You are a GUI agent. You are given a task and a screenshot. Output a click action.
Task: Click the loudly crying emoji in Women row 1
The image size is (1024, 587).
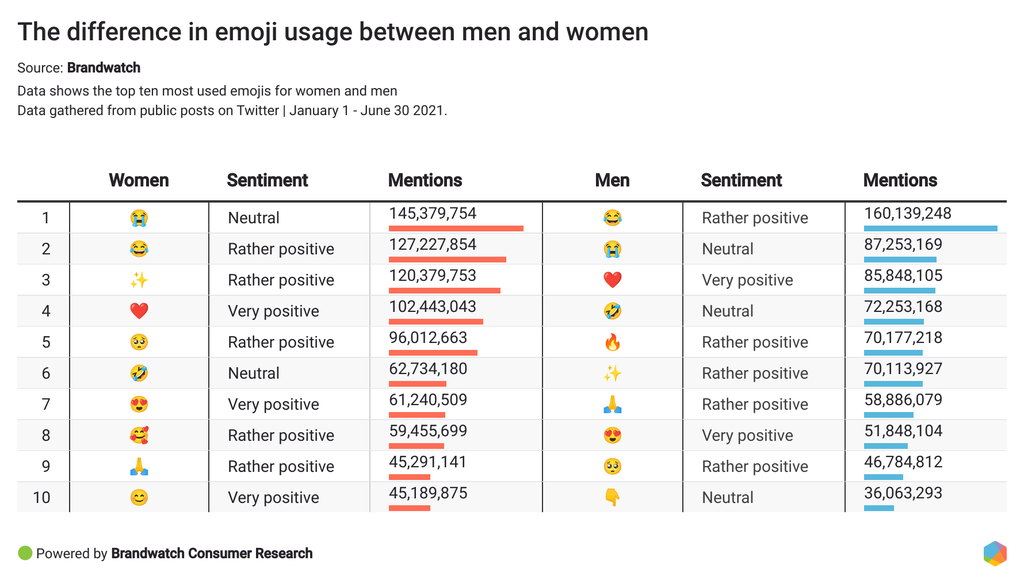[139, 218]
